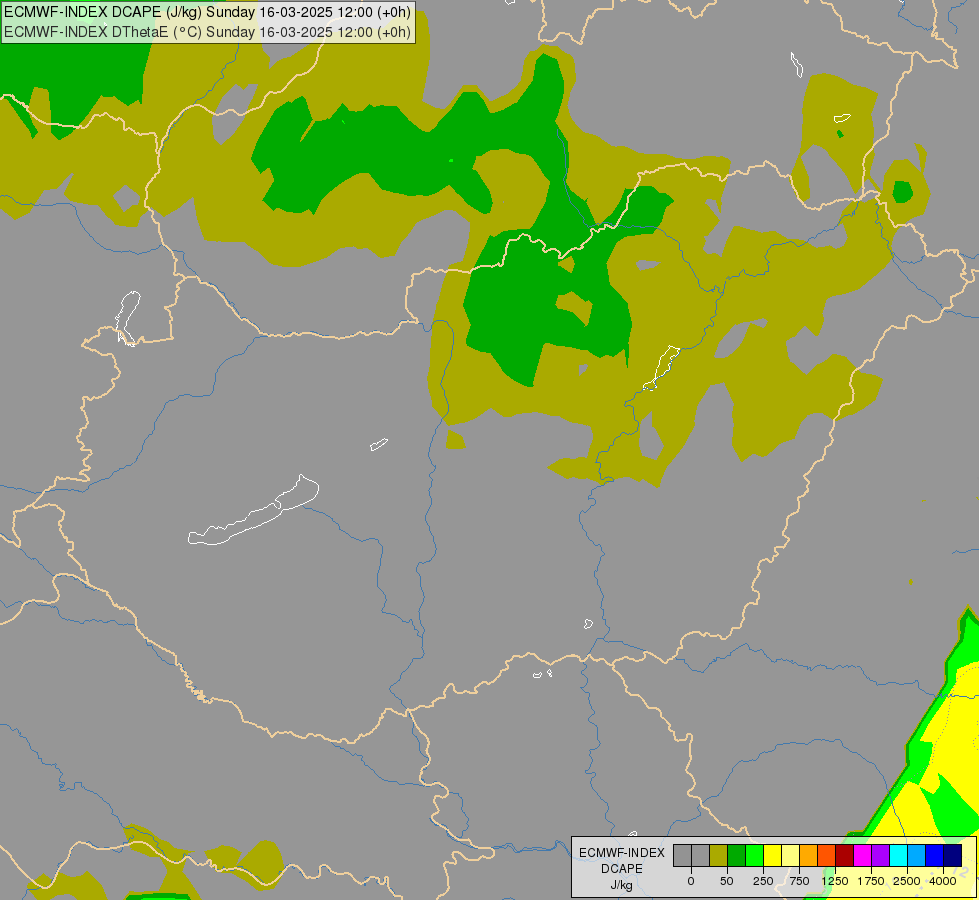This screenshot has width=979, height=900.
Task: Click the legend scale value '4000'
Action: tap(943, 881)
